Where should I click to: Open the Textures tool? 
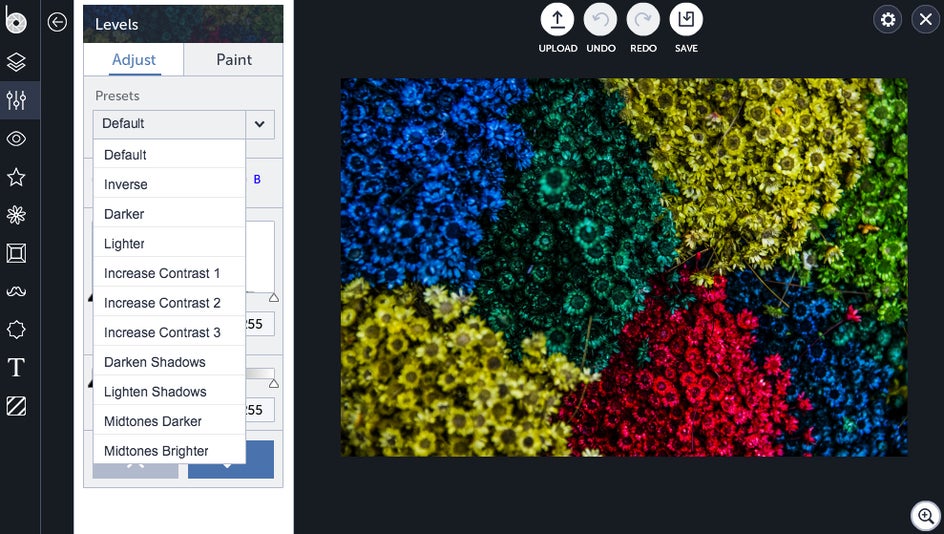click(x=16, y=406)
